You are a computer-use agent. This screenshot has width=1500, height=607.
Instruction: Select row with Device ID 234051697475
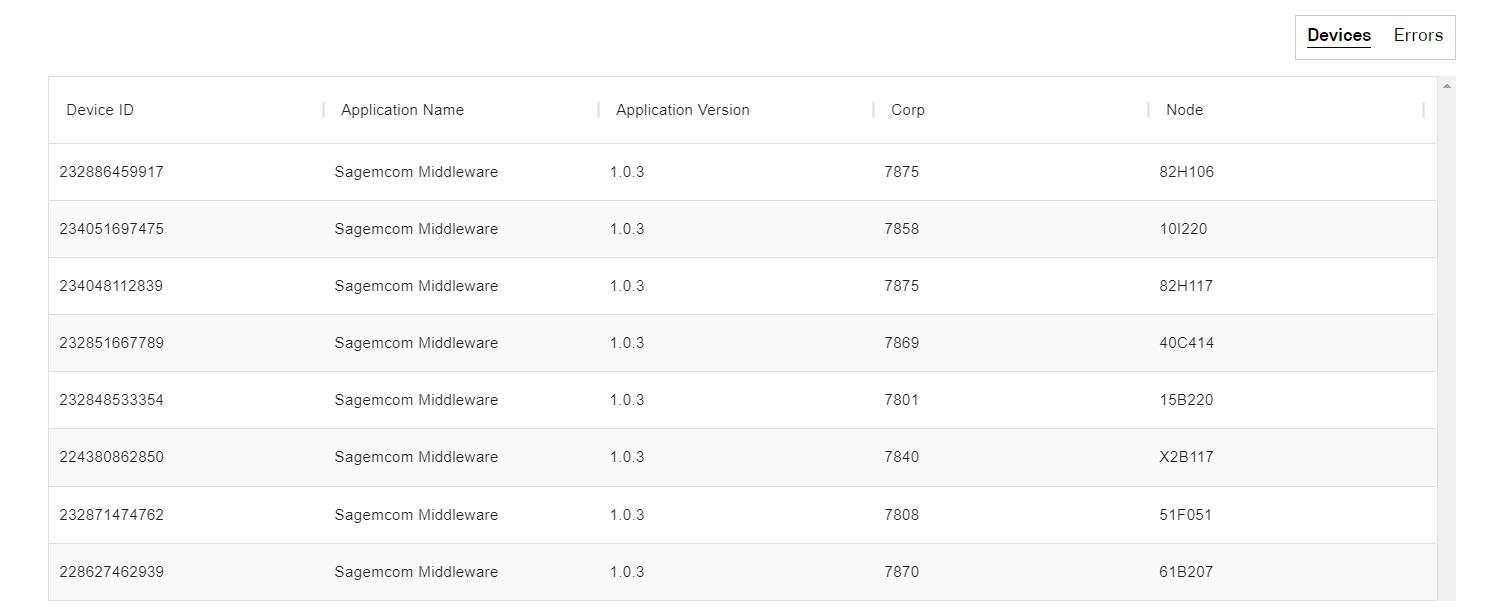tap(111, 229)
